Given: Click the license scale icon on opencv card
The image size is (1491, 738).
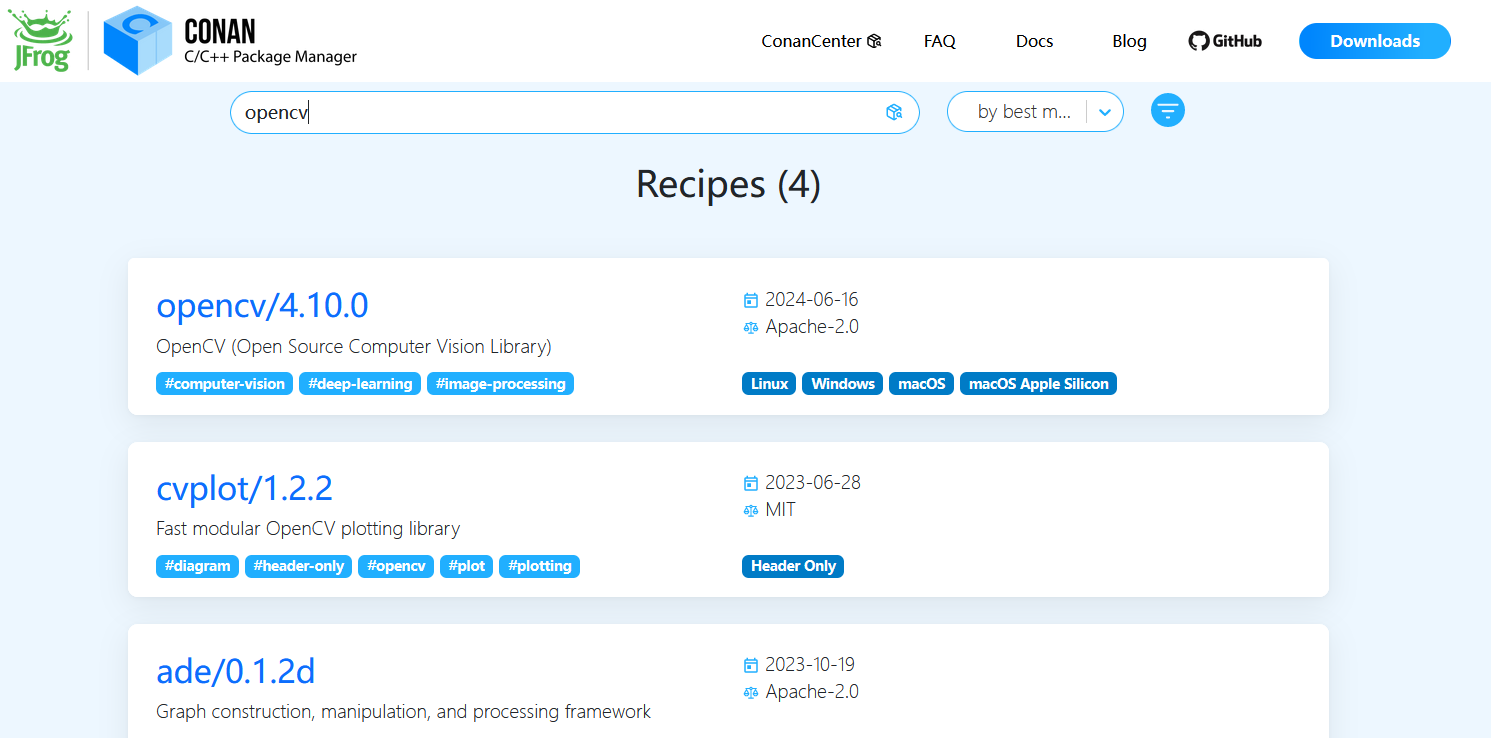Looking at the screenshot, I should [x=751, y=327].
